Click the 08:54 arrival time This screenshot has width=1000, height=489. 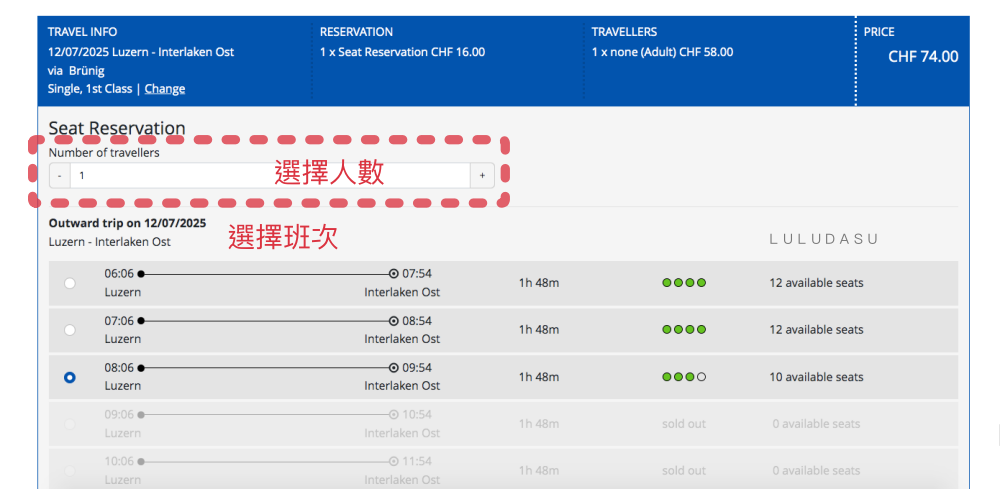[x=417, y=321]
